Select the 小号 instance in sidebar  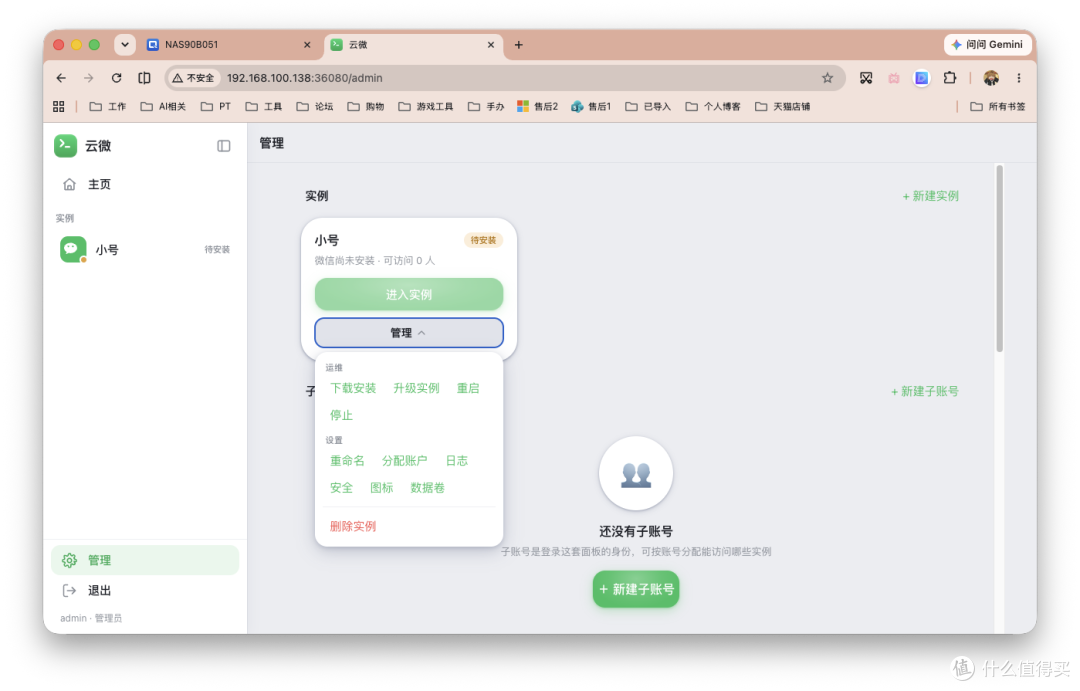pos(145,249)
